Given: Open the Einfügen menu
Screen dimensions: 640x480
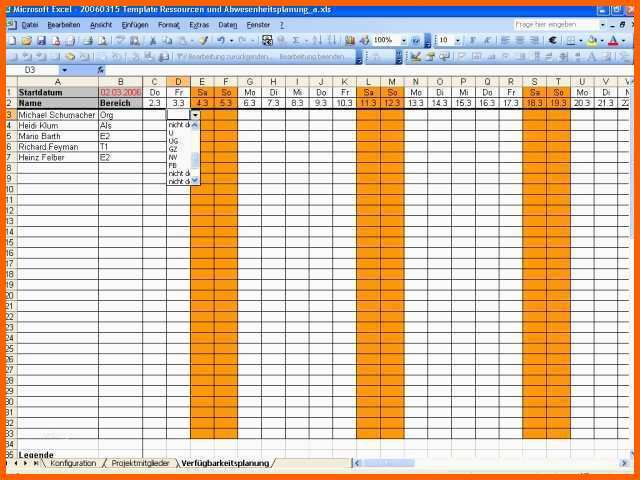Looking at the screenshot, I should (x=135, y=25).
